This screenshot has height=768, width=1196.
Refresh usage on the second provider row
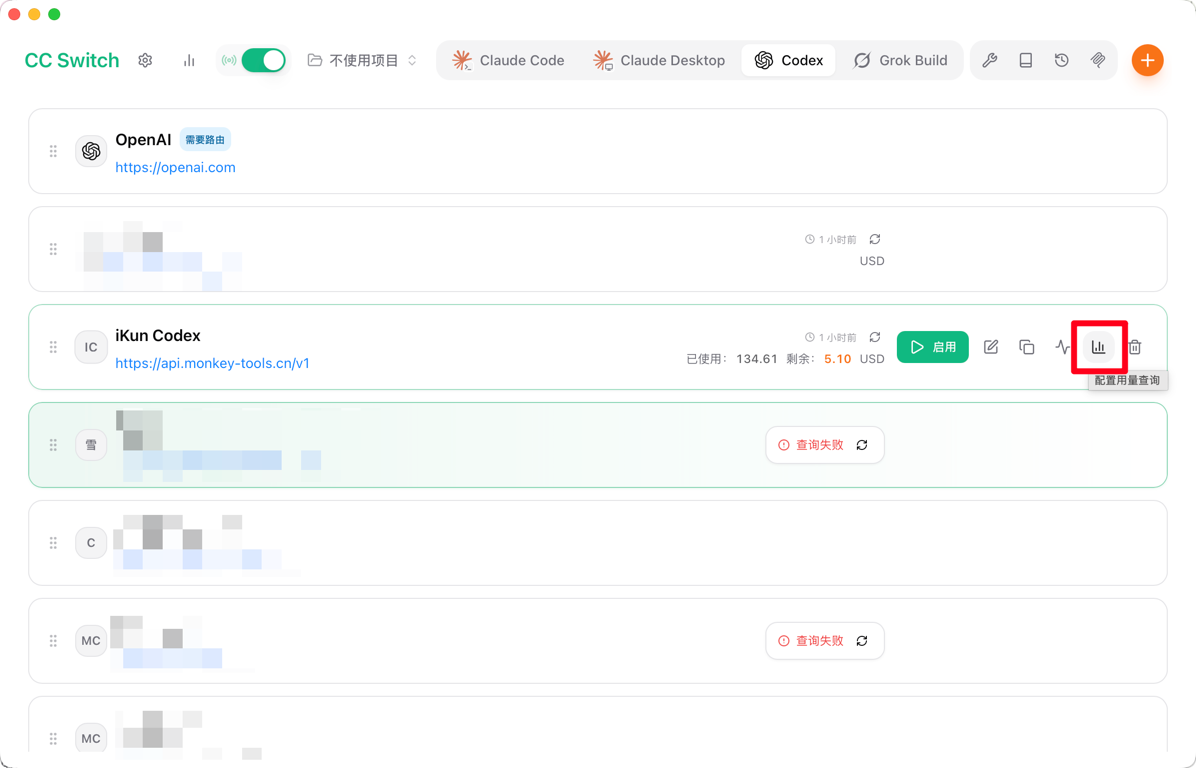click(875, 239)
